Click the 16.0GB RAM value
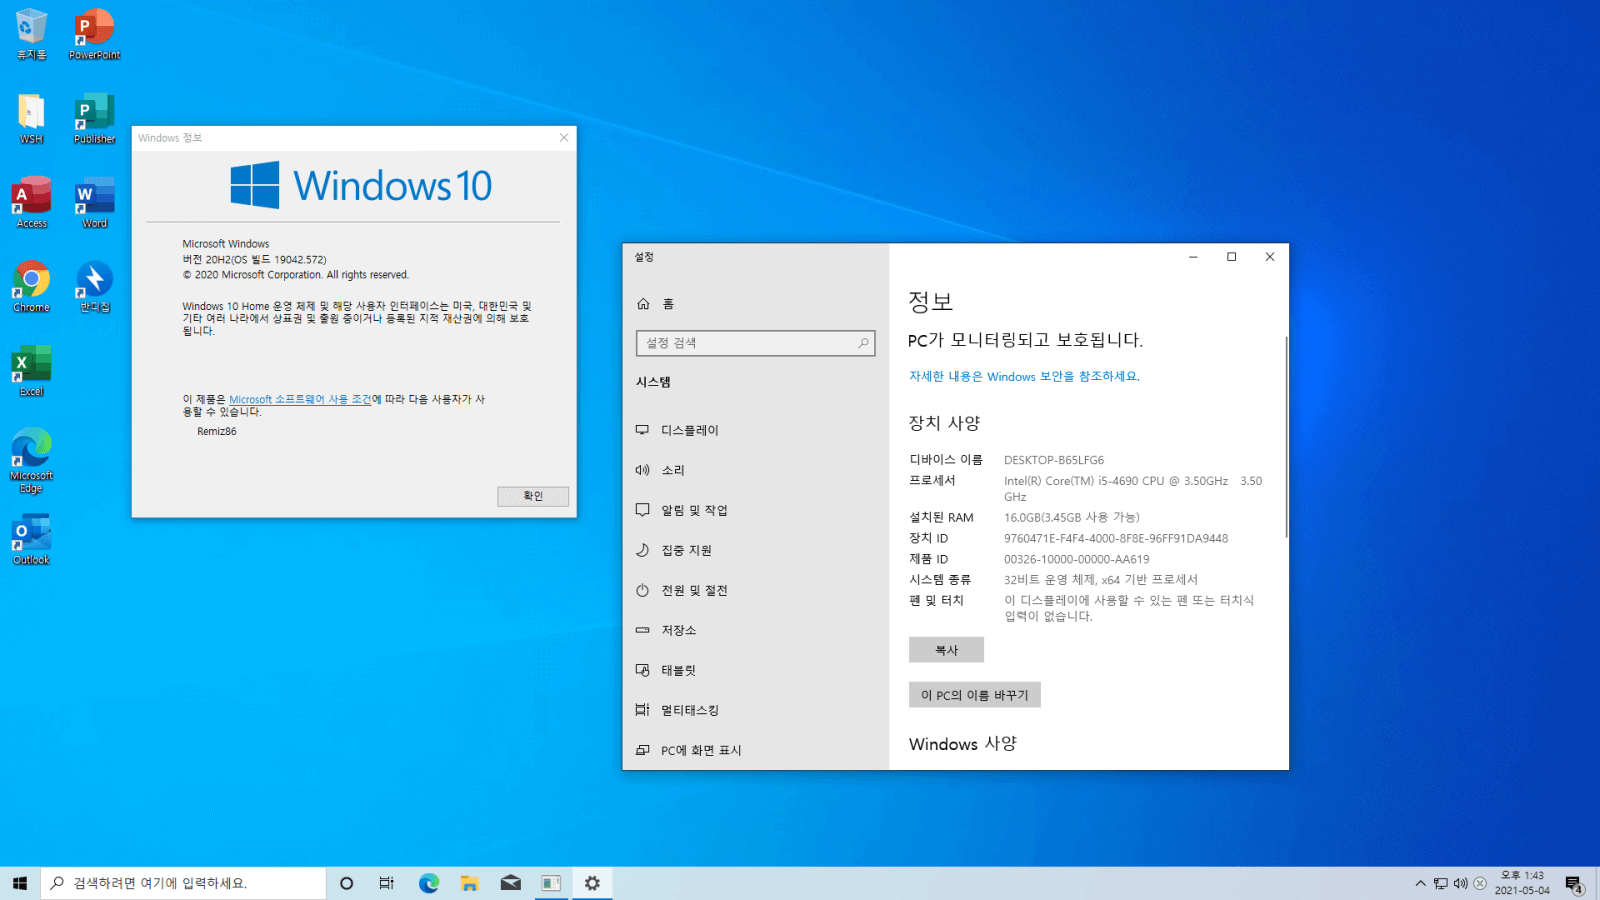The image size is (1600, 900). (x=1072, y=517)
